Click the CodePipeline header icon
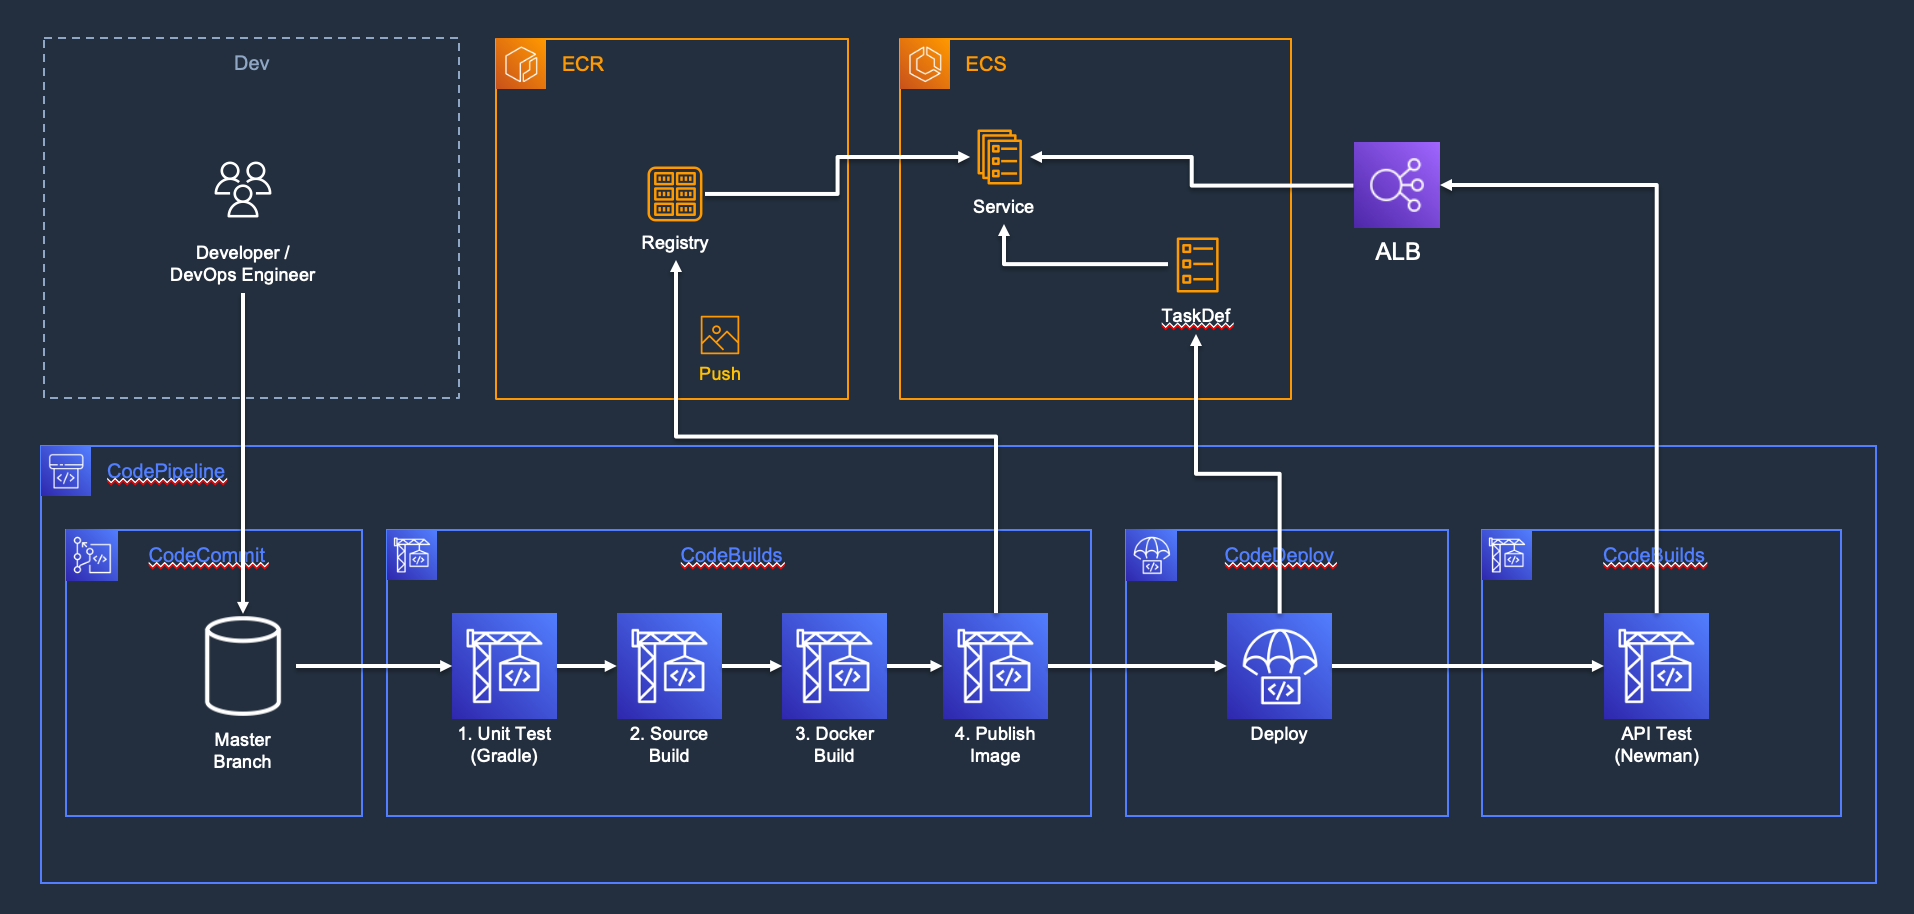Viewport: 1914px width, 914px height. 66,471
